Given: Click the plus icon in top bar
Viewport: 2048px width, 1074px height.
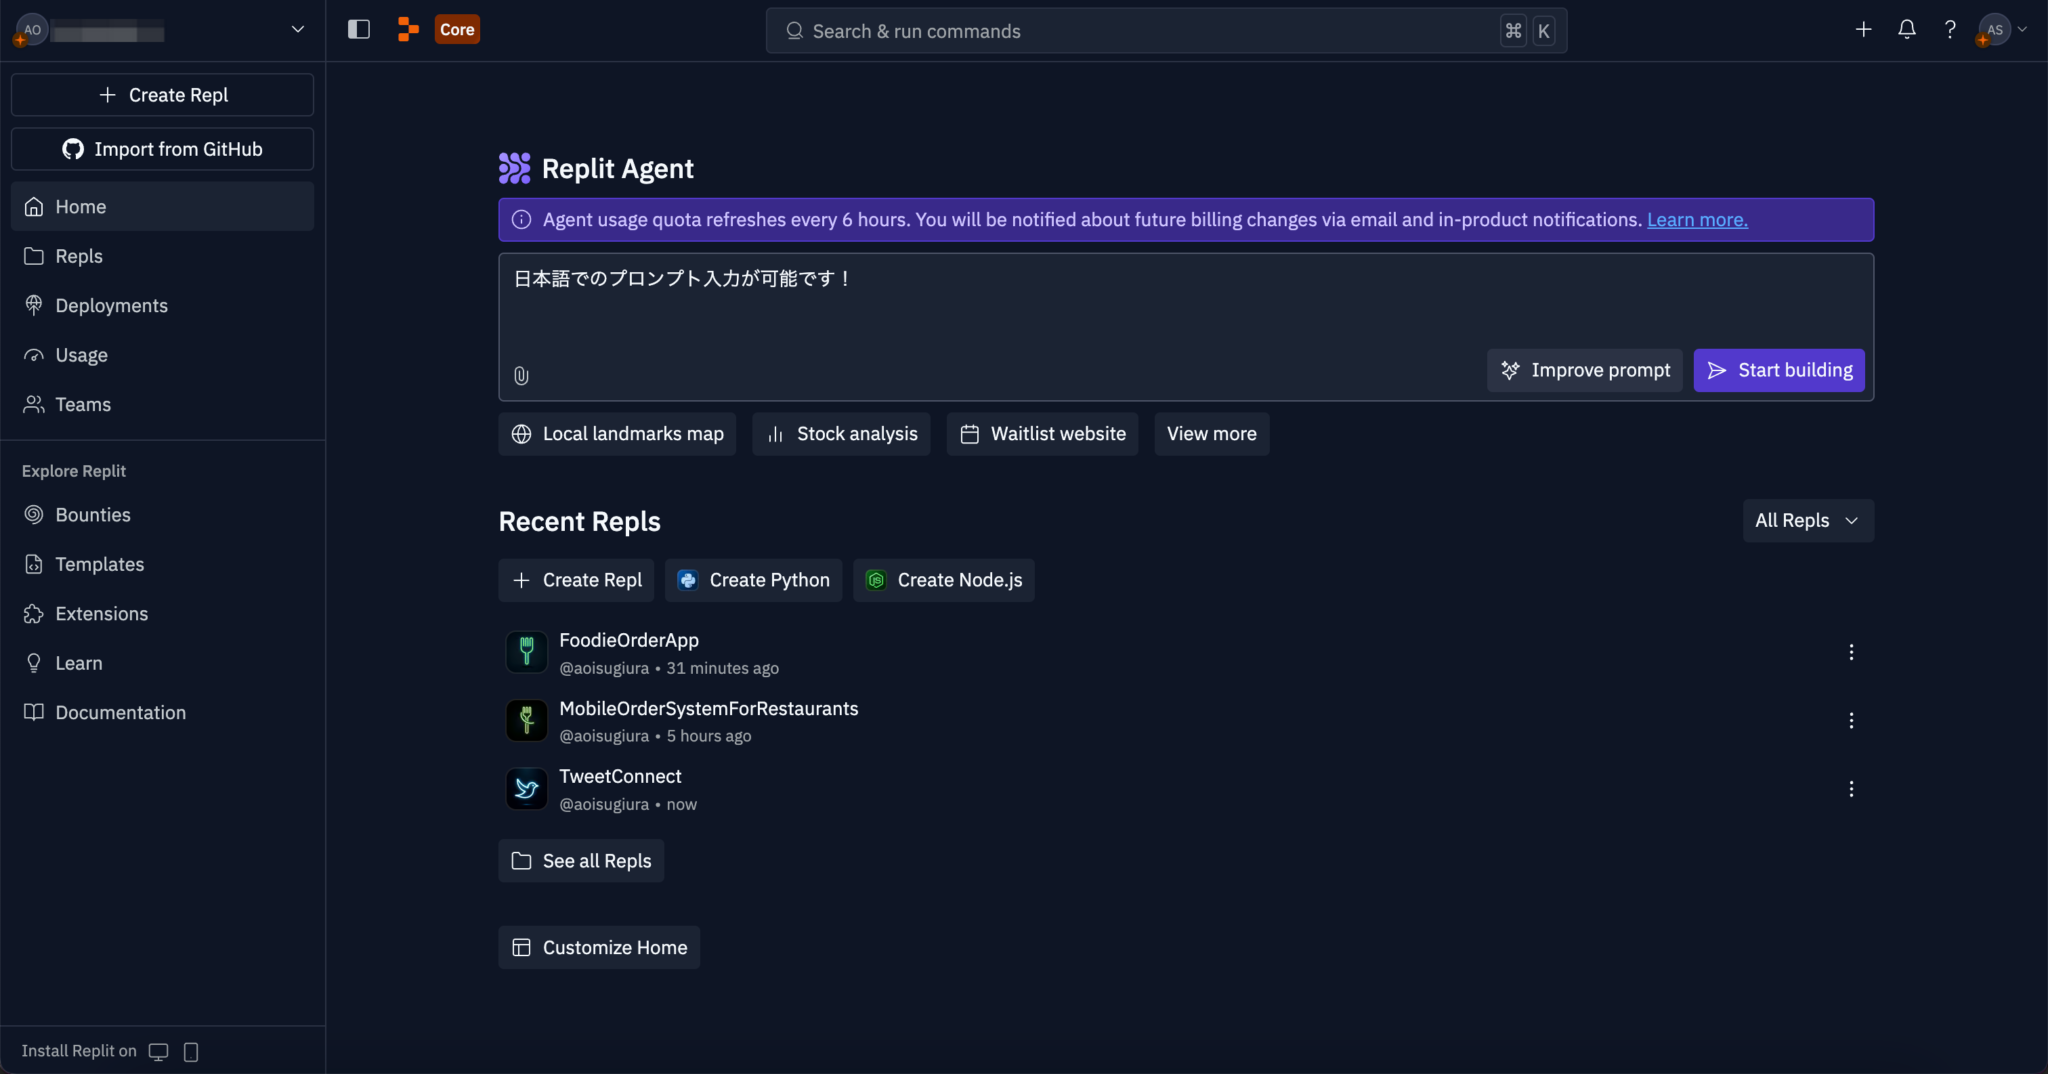Looking at the screenshot, I should 1863,30.
